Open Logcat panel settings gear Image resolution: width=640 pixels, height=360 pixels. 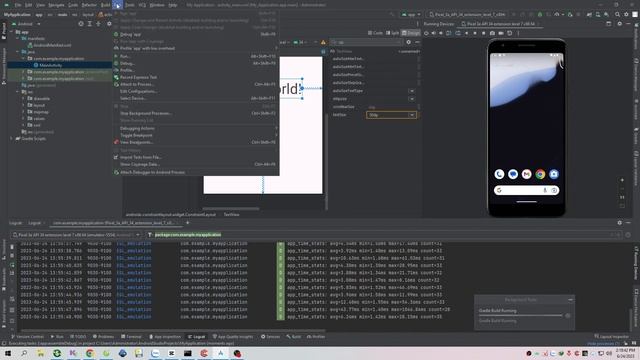[x=620, y=223]
